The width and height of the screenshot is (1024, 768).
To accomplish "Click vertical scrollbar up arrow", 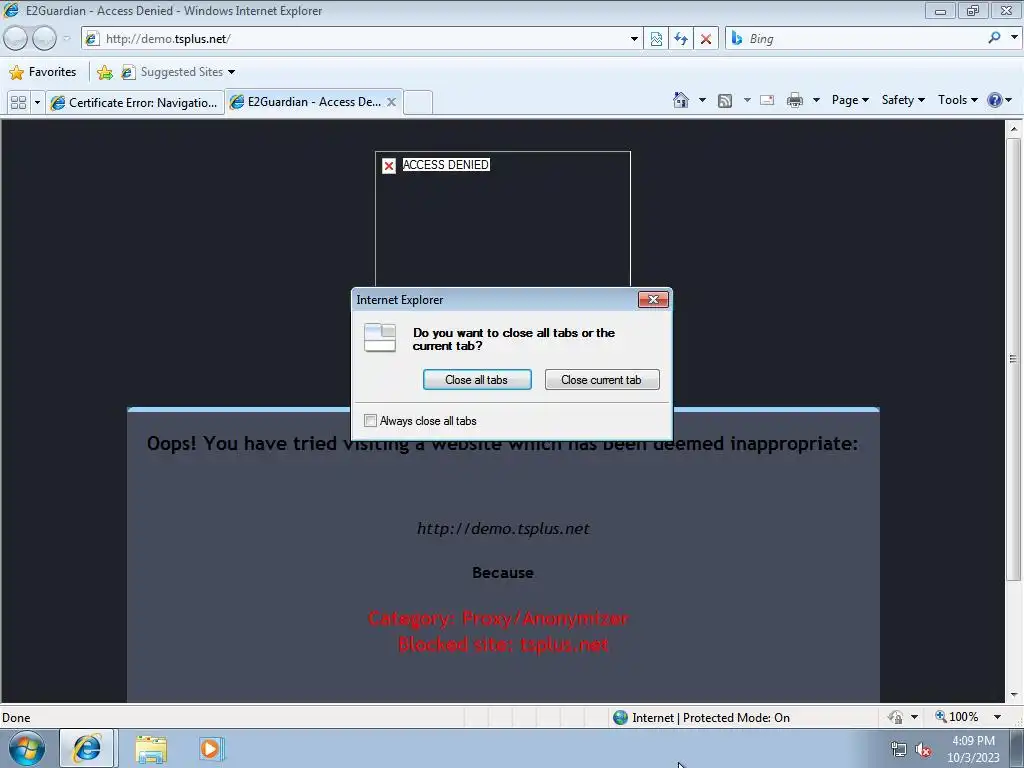I will point(1014,129).
